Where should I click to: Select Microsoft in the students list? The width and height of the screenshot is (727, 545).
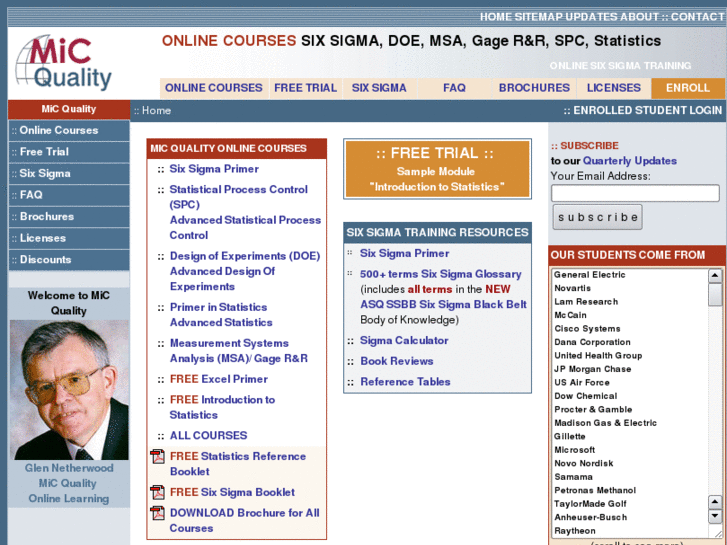[574, 449]
